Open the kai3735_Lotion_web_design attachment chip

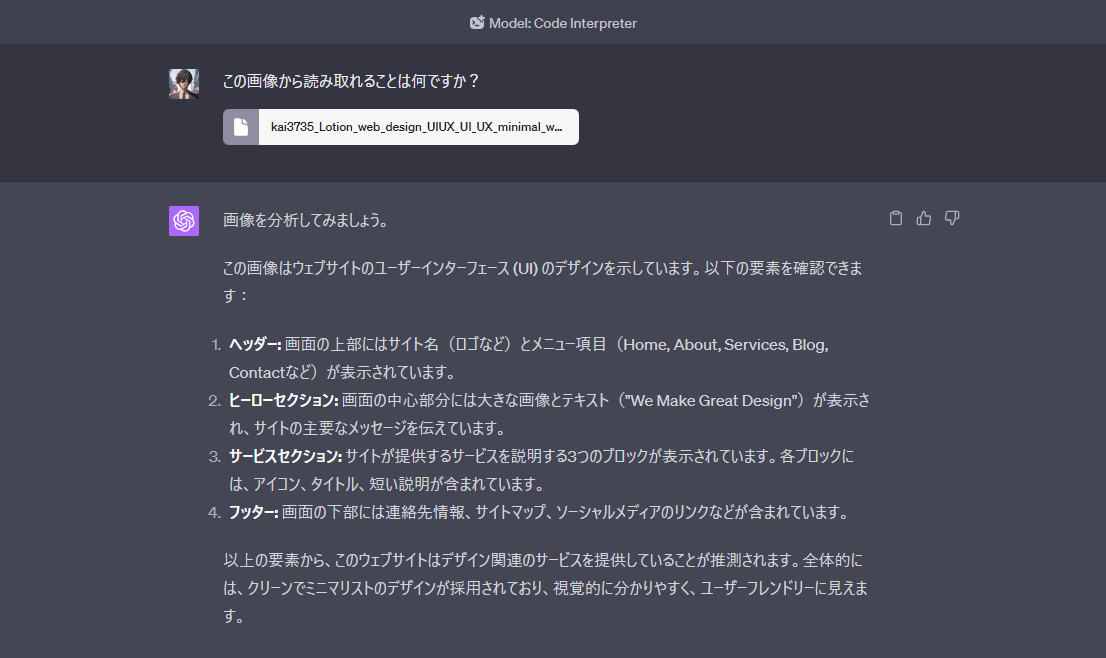click(400, 126)
